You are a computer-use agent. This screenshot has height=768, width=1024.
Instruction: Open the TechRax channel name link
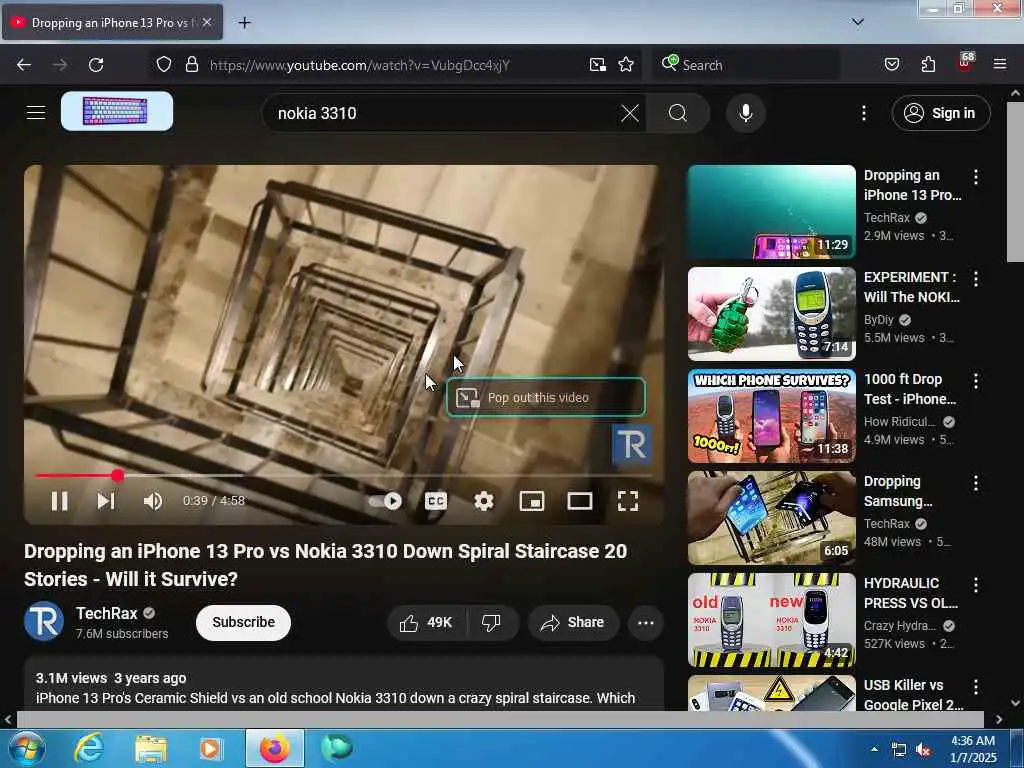106,613
